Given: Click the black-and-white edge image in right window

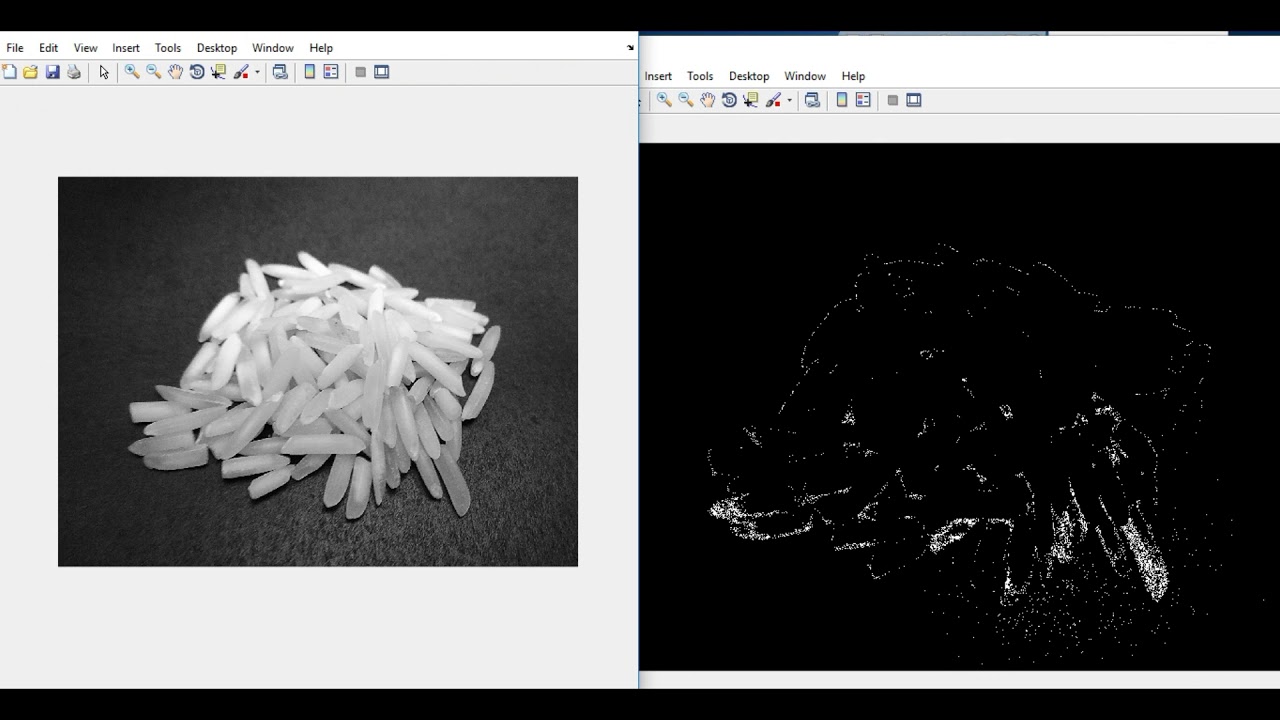Looking at the screenshot, I should pos(960,407).
